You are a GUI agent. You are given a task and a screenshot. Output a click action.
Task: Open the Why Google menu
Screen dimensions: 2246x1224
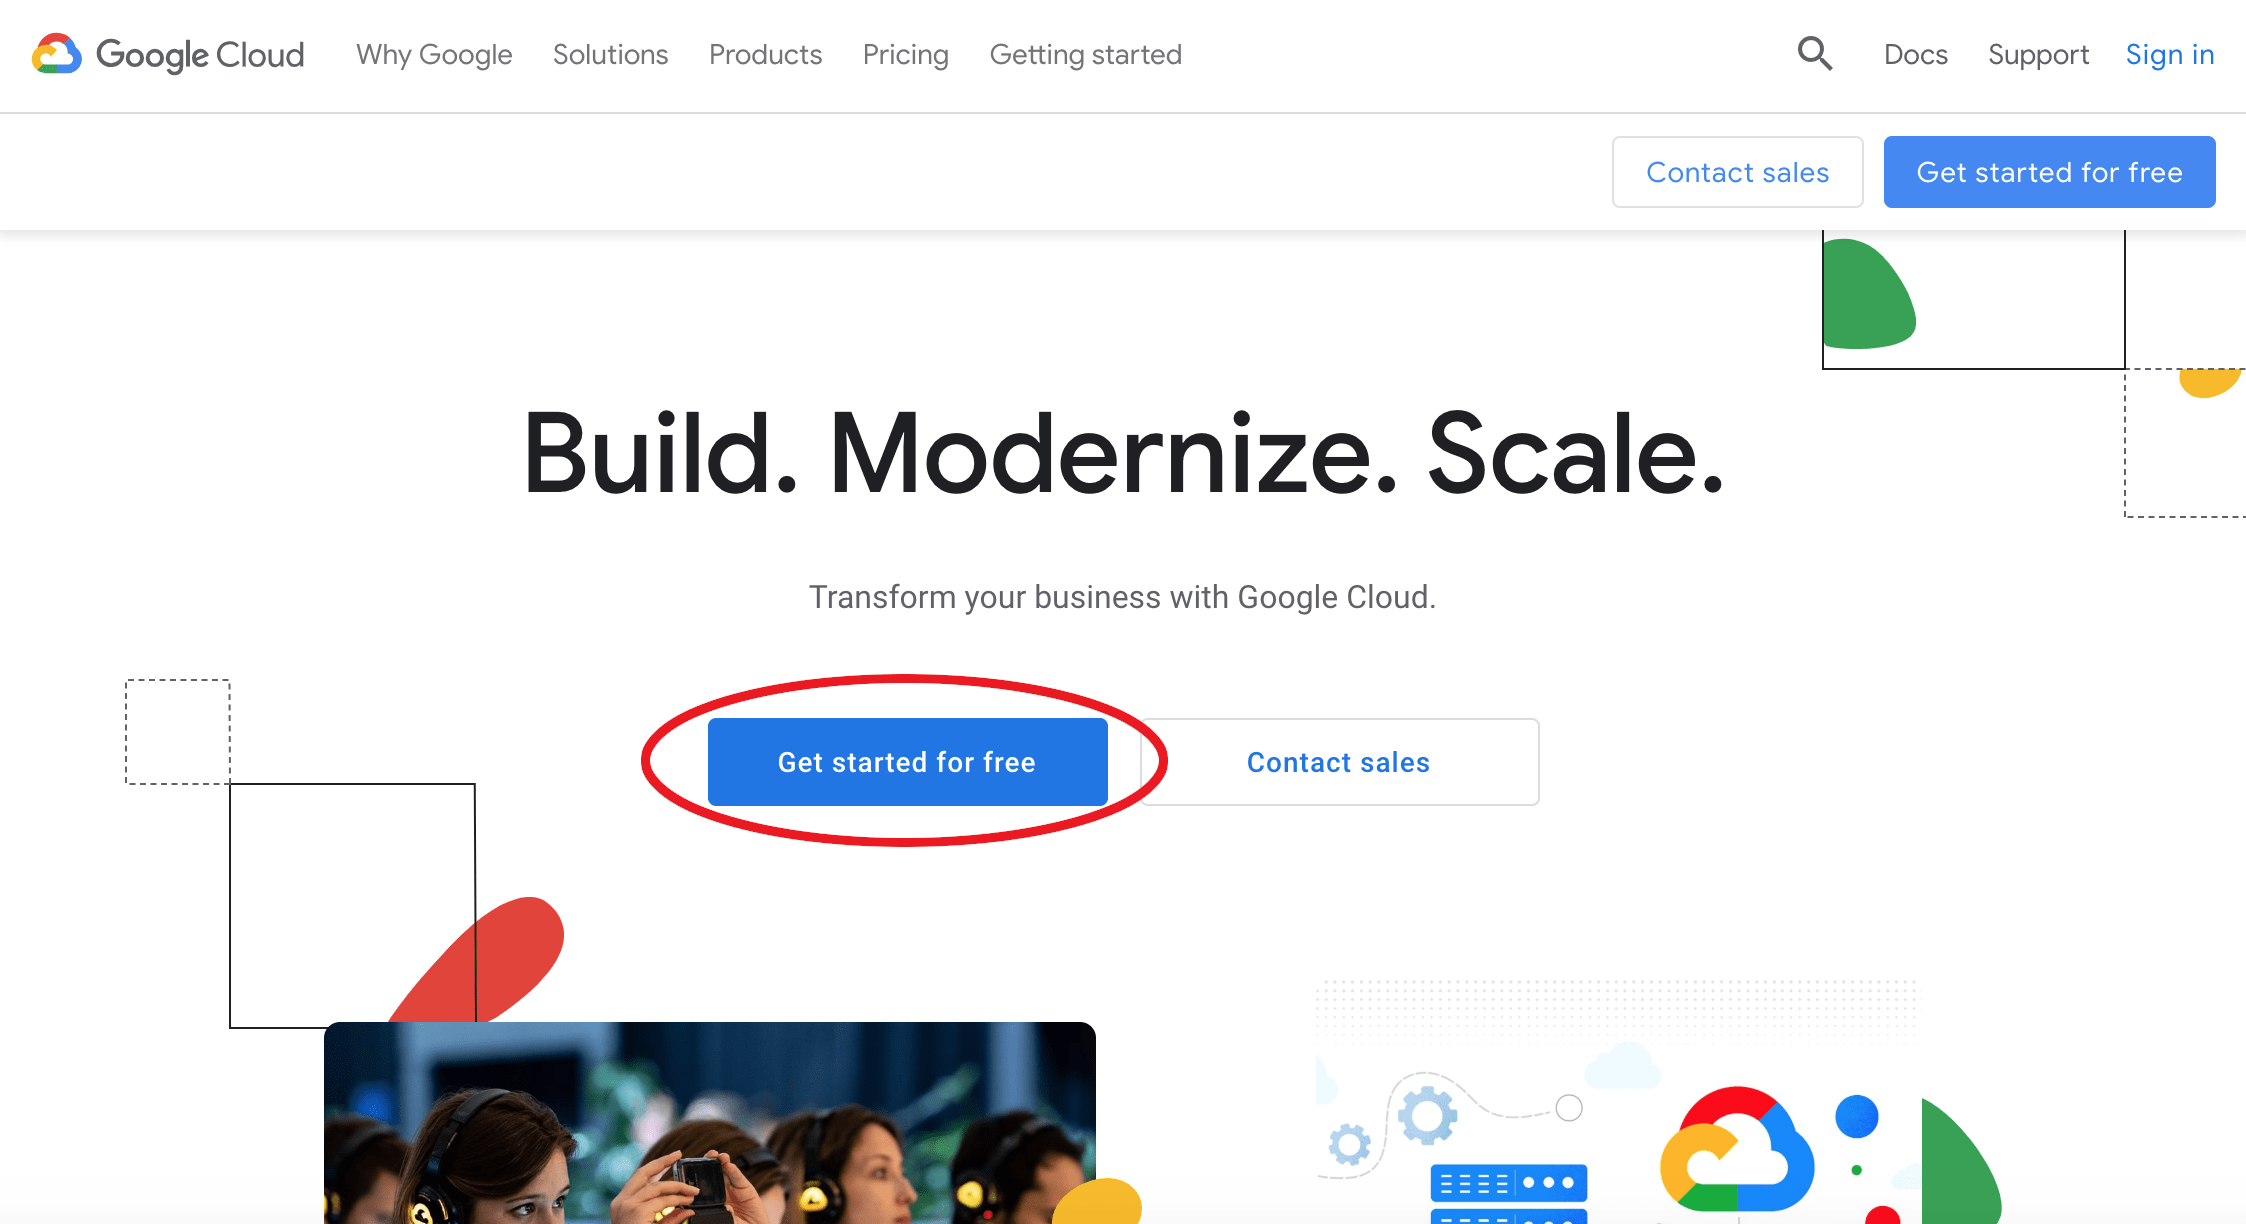pos(433,55)
